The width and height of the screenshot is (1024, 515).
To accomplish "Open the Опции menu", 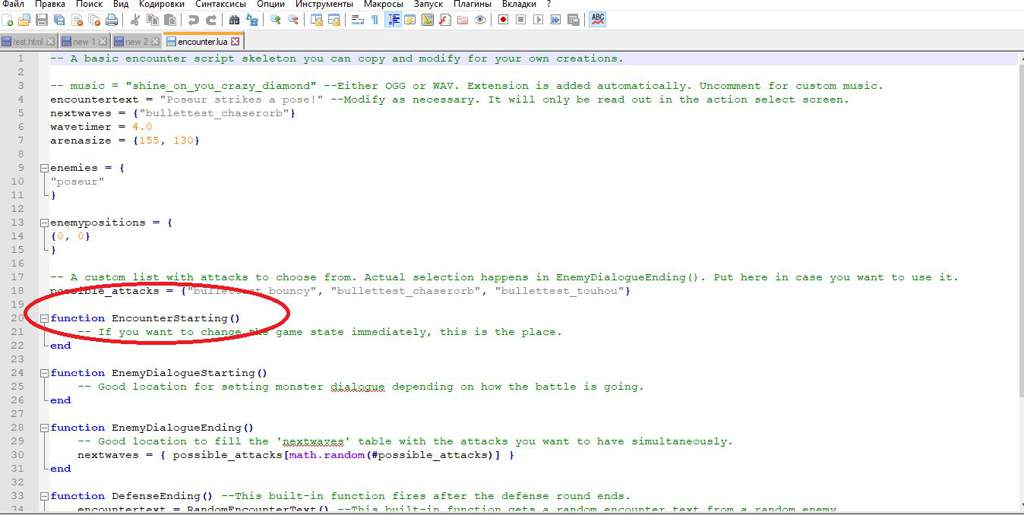I will coord(270,4).
